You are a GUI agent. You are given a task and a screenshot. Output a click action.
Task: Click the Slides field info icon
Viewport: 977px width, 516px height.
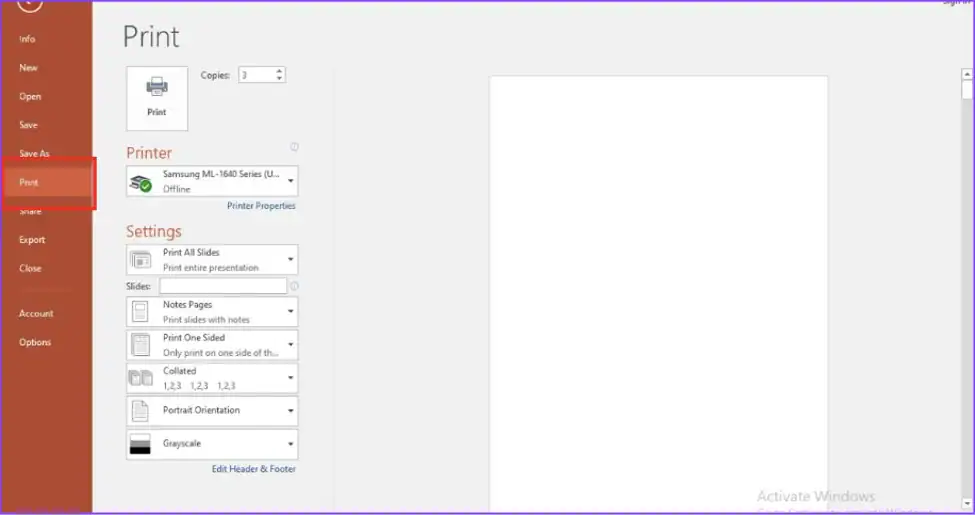point(294,286)
